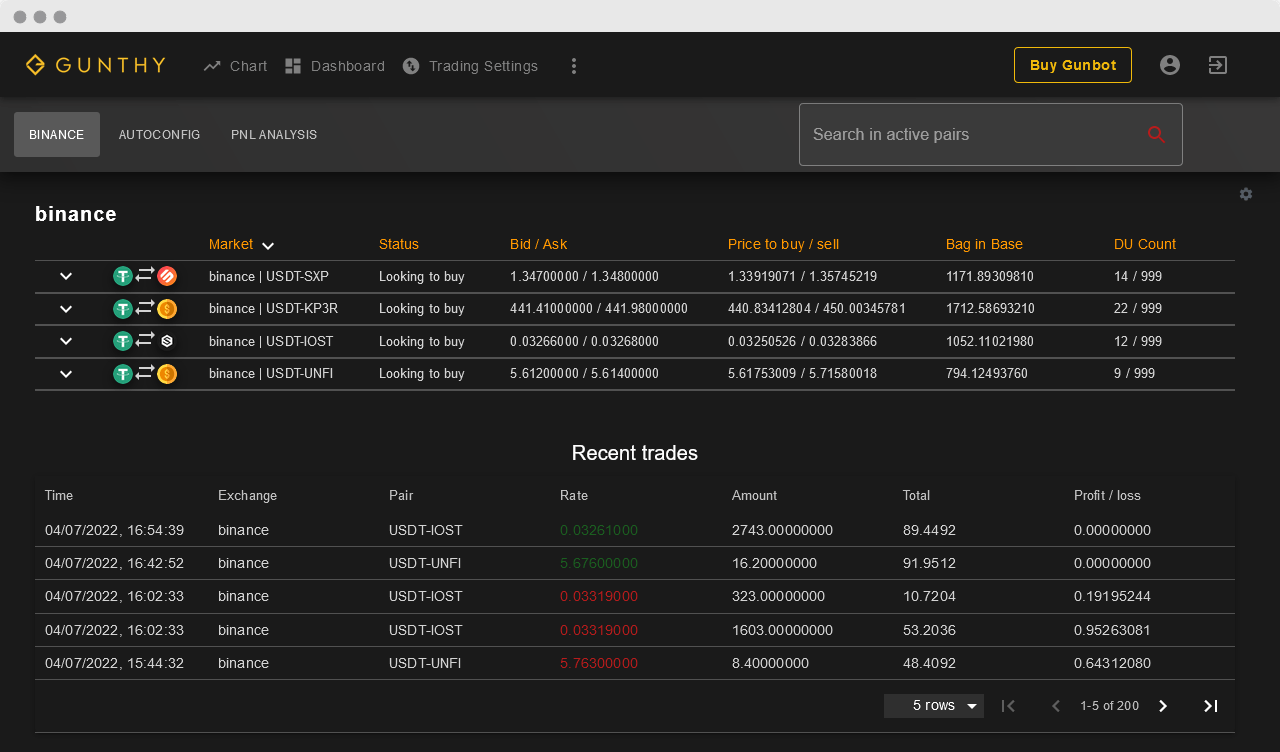
Task: Click the Bag in Base column header
Action: tap(984, 244)
